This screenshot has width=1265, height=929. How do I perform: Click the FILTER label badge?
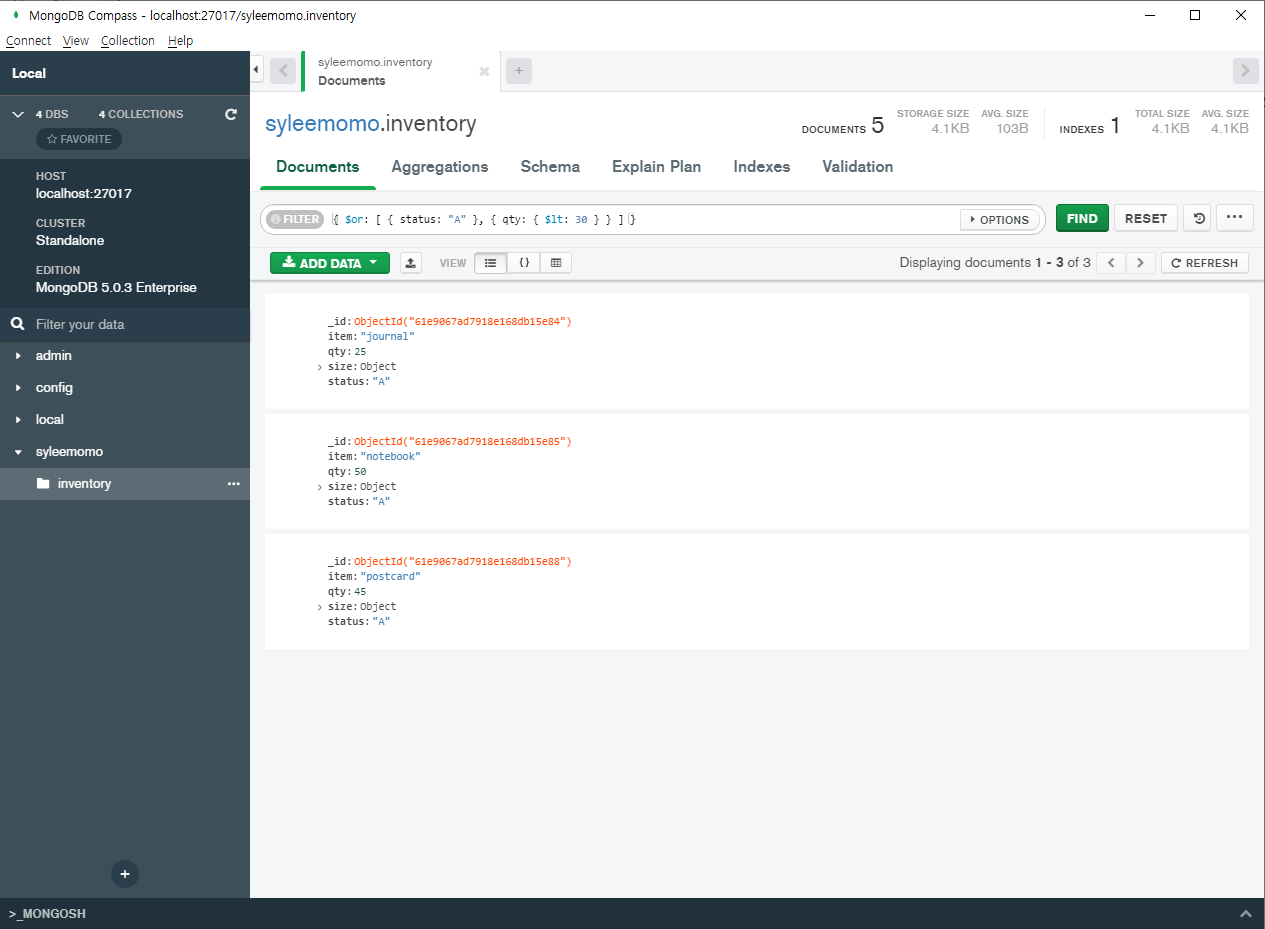click(294, 219)
